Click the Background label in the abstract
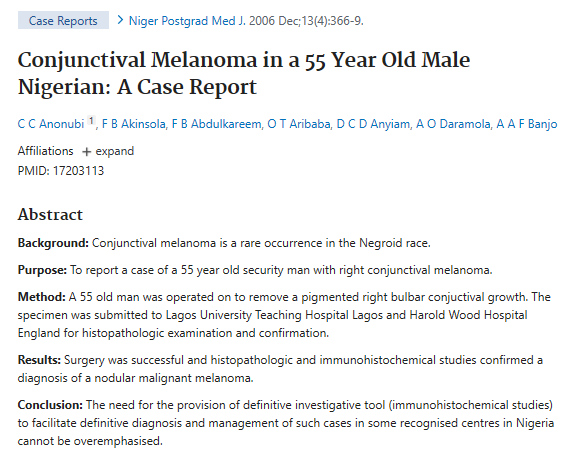Viewport: 574px width, 471px height. 53,243
